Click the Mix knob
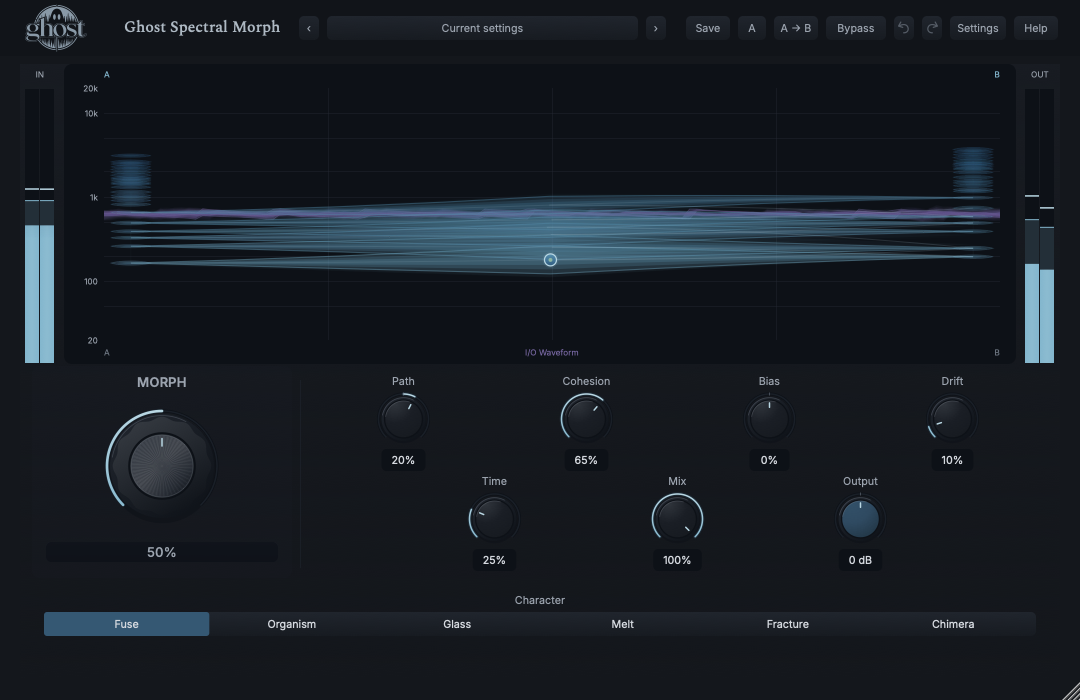 (677, 519)
